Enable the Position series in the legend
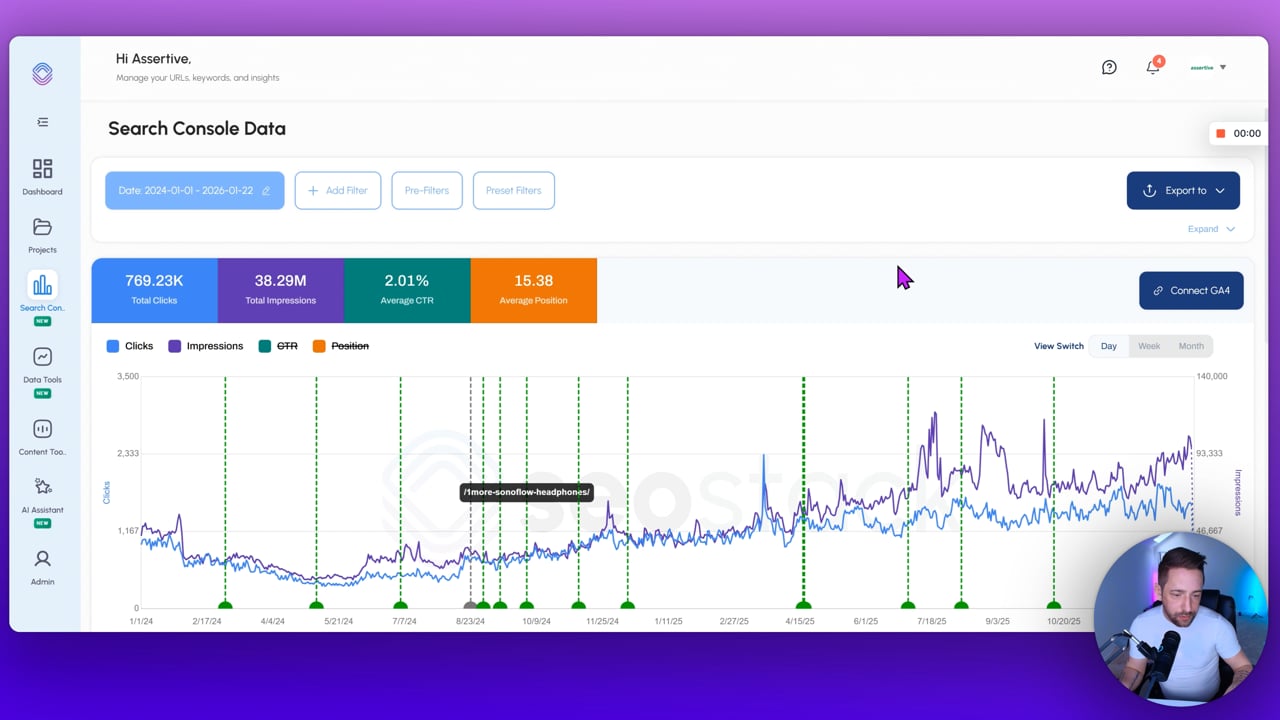 pos(340,346)
